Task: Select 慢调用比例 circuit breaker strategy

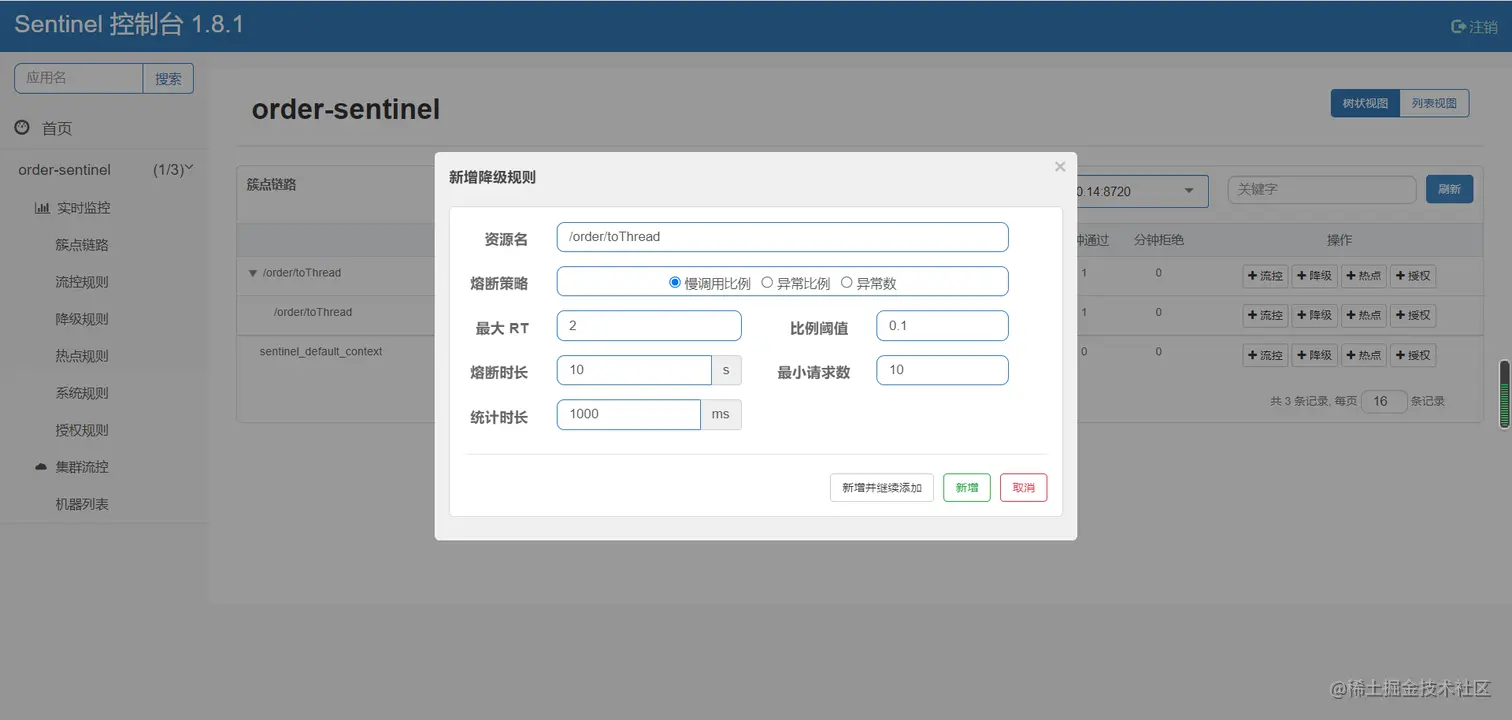Action: [675, 283]
